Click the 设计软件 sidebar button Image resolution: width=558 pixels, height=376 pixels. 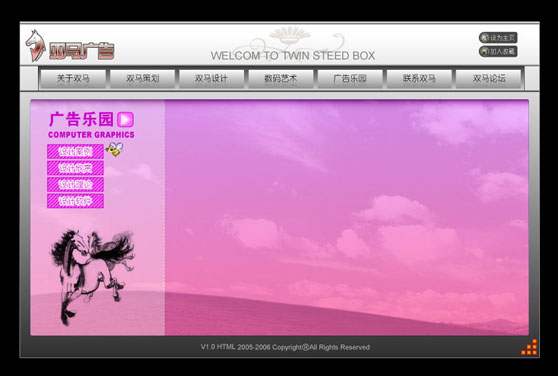pos(75,201)
